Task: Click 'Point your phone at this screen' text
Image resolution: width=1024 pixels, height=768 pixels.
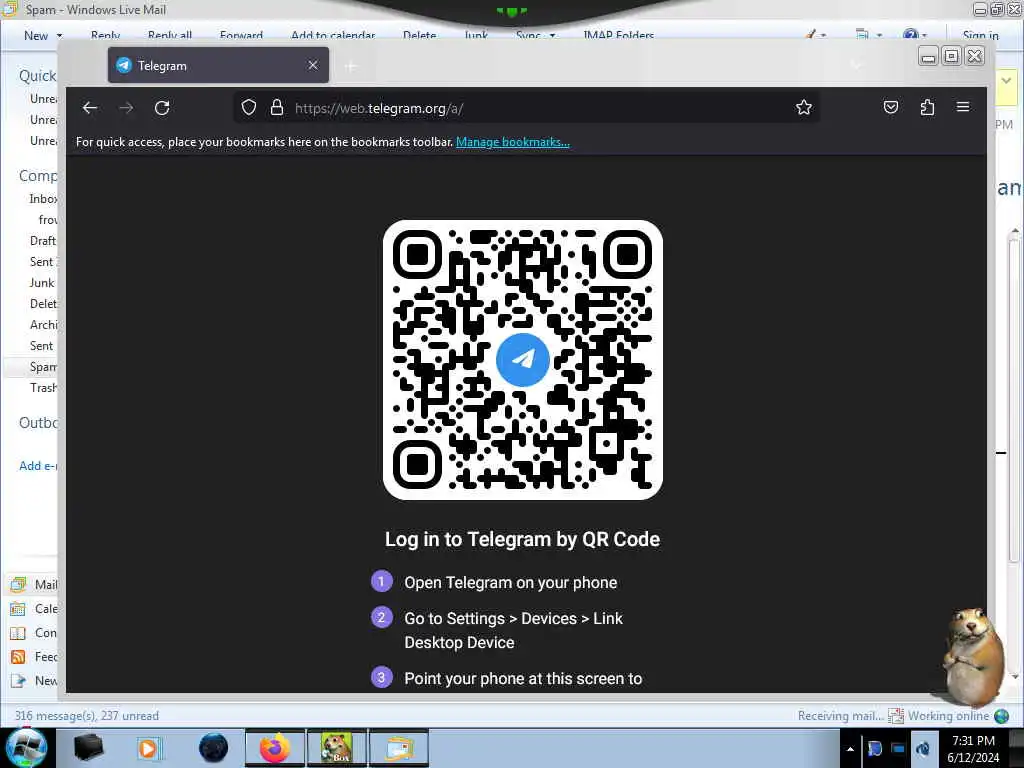Action: click(x=523, y=679)
